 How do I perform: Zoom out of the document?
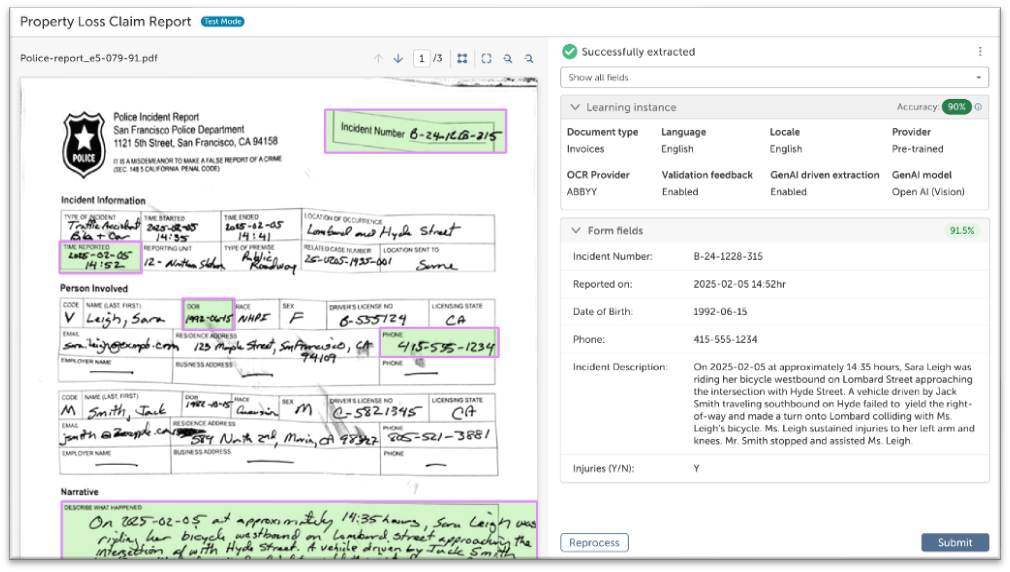[529, 59]
